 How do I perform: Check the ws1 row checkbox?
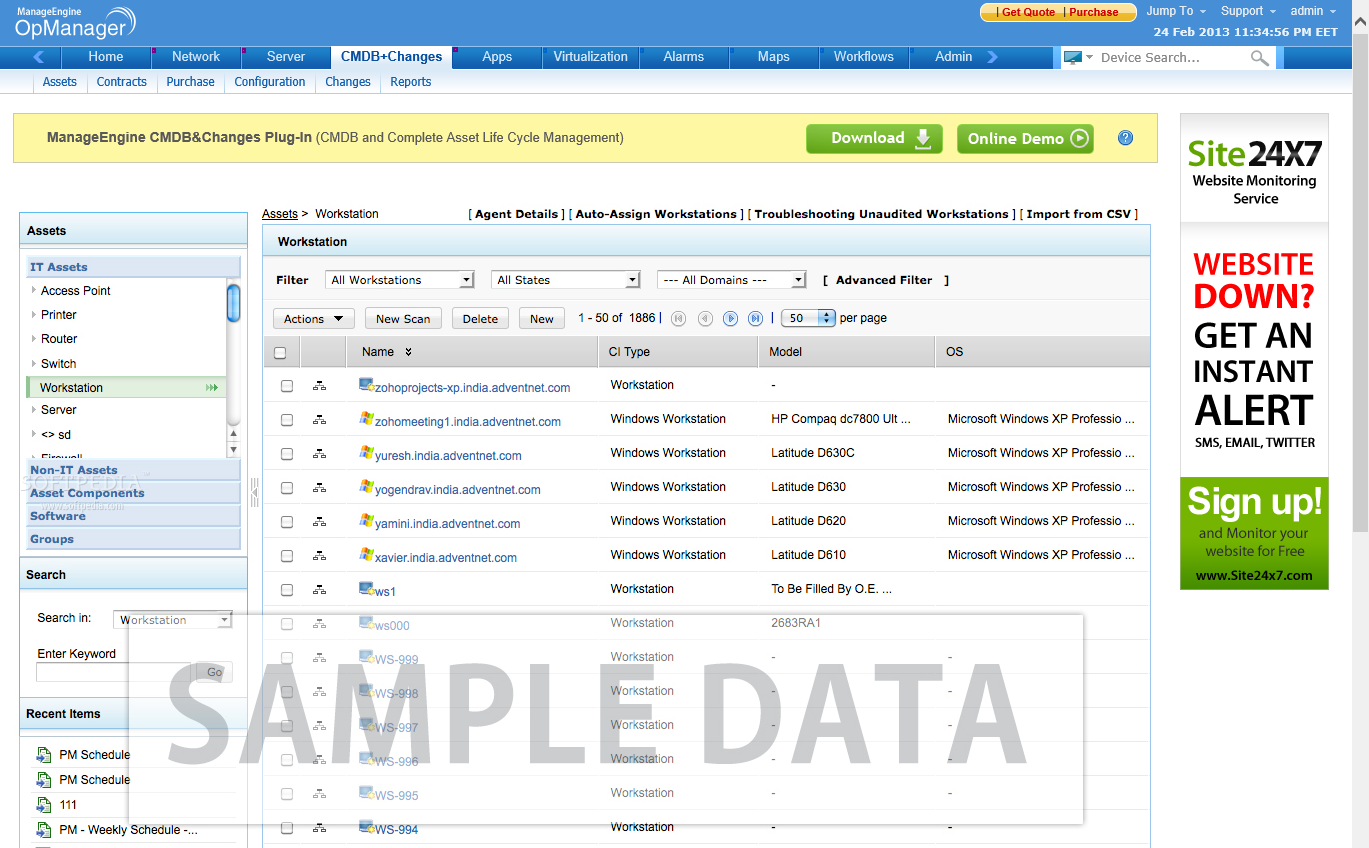[287, 590]
